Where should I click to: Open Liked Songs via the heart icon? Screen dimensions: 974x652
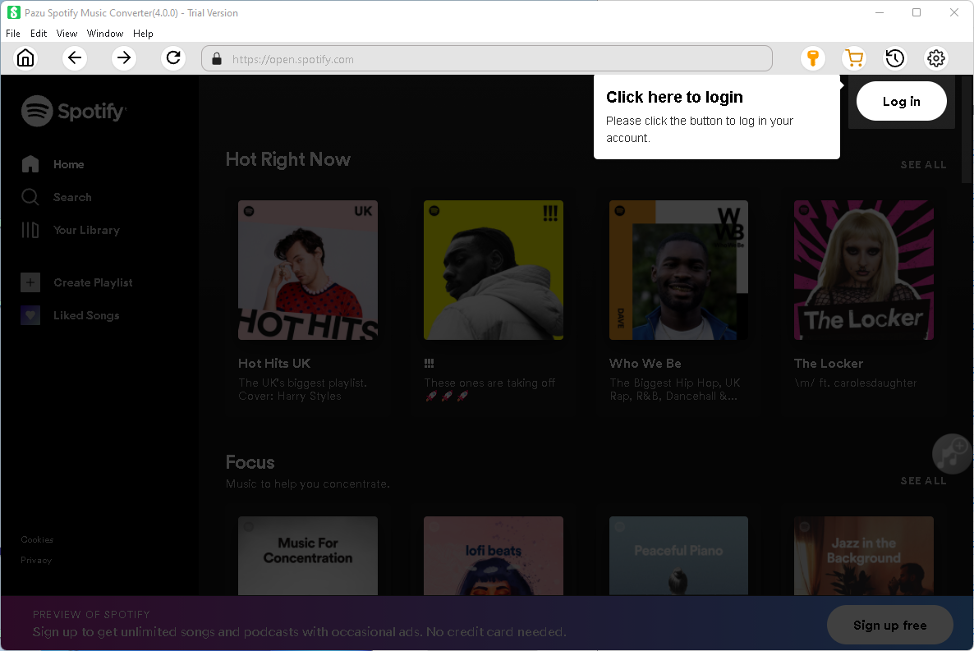pos(31,315)
